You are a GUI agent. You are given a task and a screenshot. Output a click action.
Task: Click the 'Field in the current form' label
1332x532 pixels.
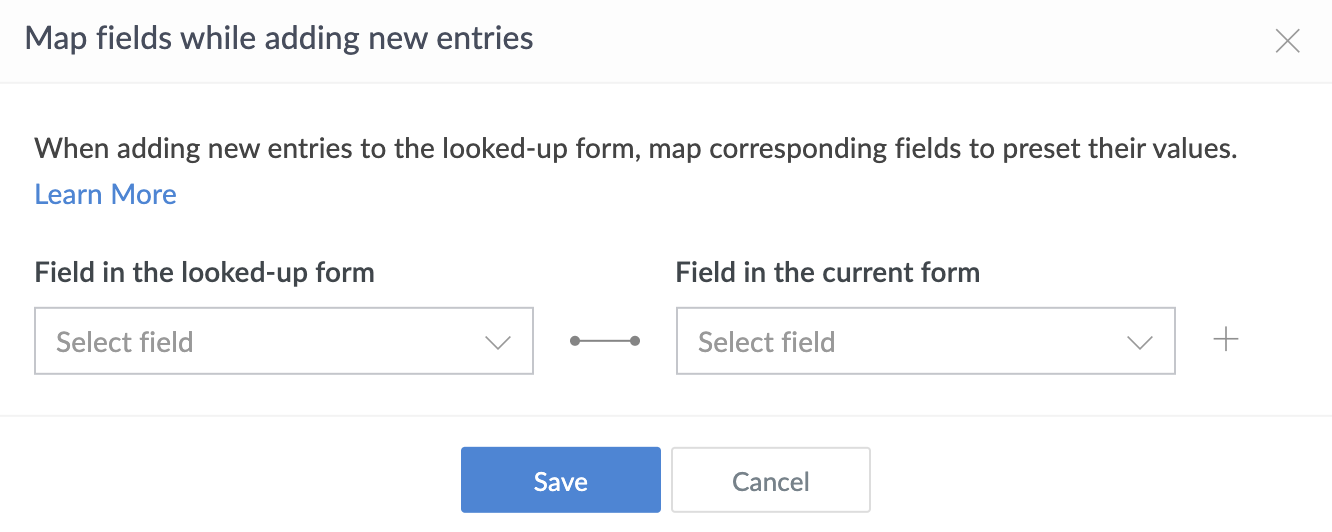pyautogui.click(x=827, y=272)
